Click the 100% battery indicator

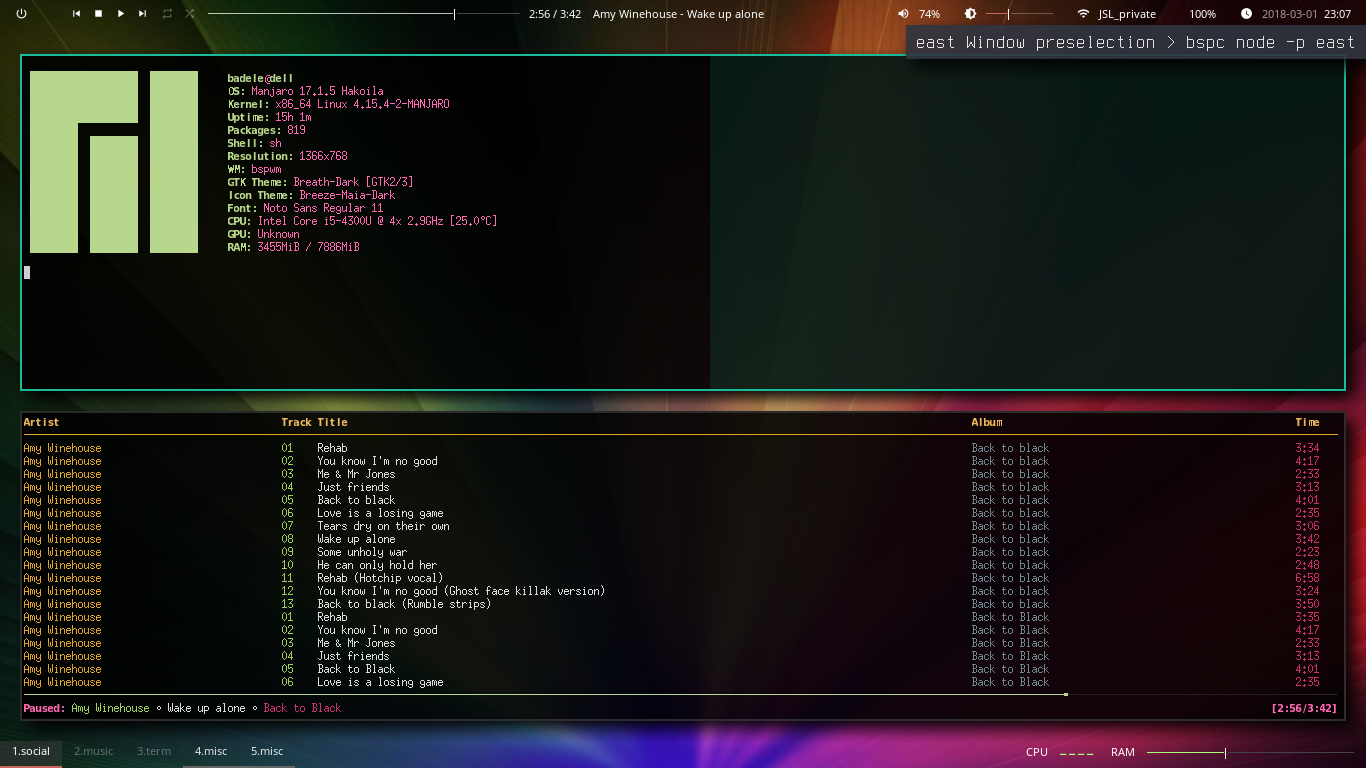click(1202, 14)
